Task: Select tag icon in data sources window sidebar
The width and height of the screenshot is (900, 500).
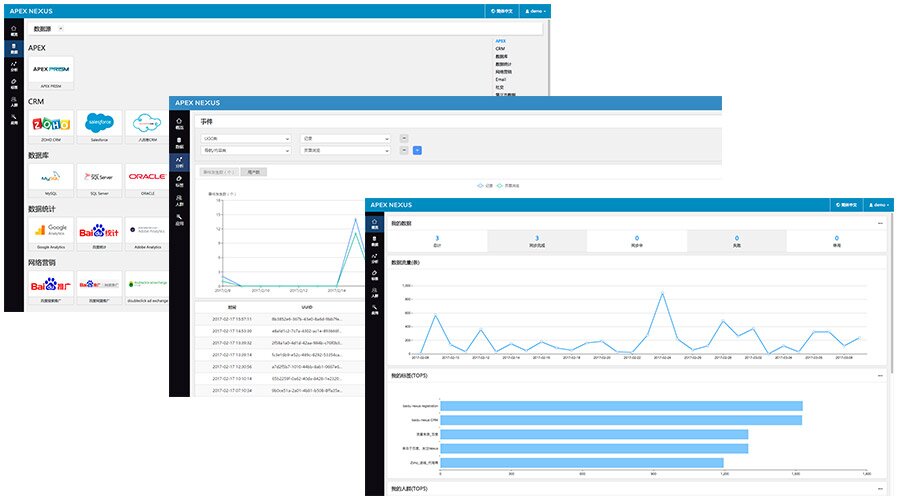Action: [14, 84]
